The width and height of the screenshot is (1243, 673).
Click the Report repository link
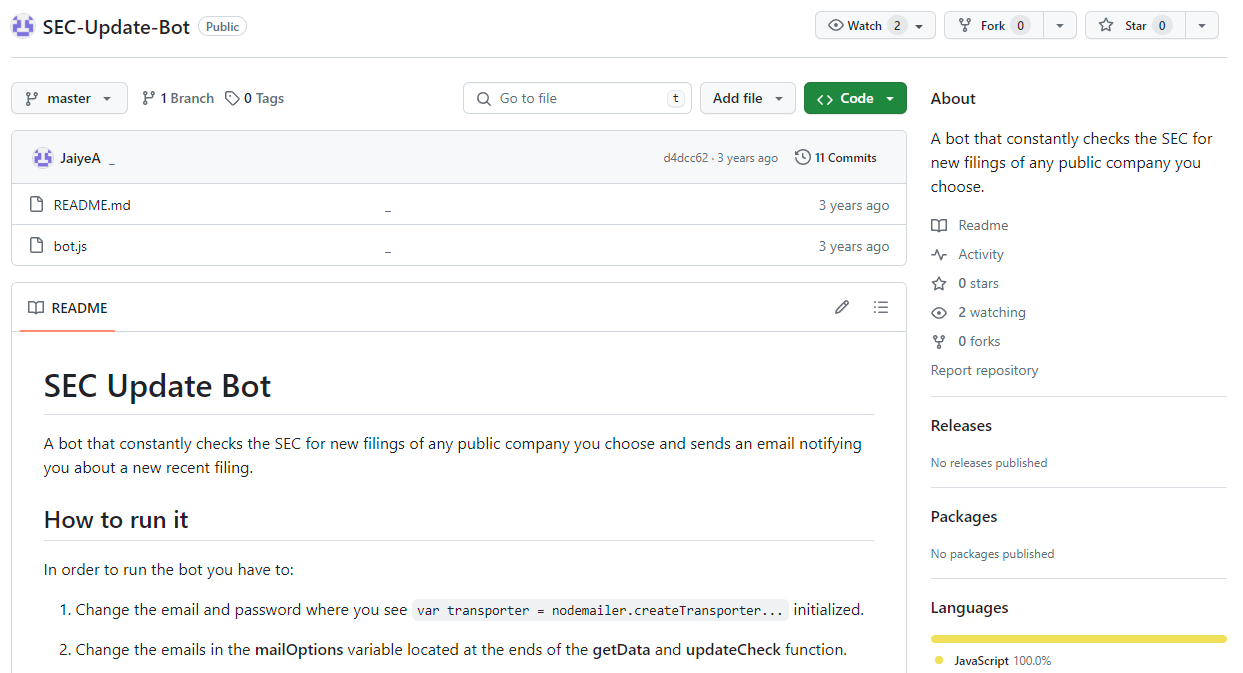pos(984,371)
